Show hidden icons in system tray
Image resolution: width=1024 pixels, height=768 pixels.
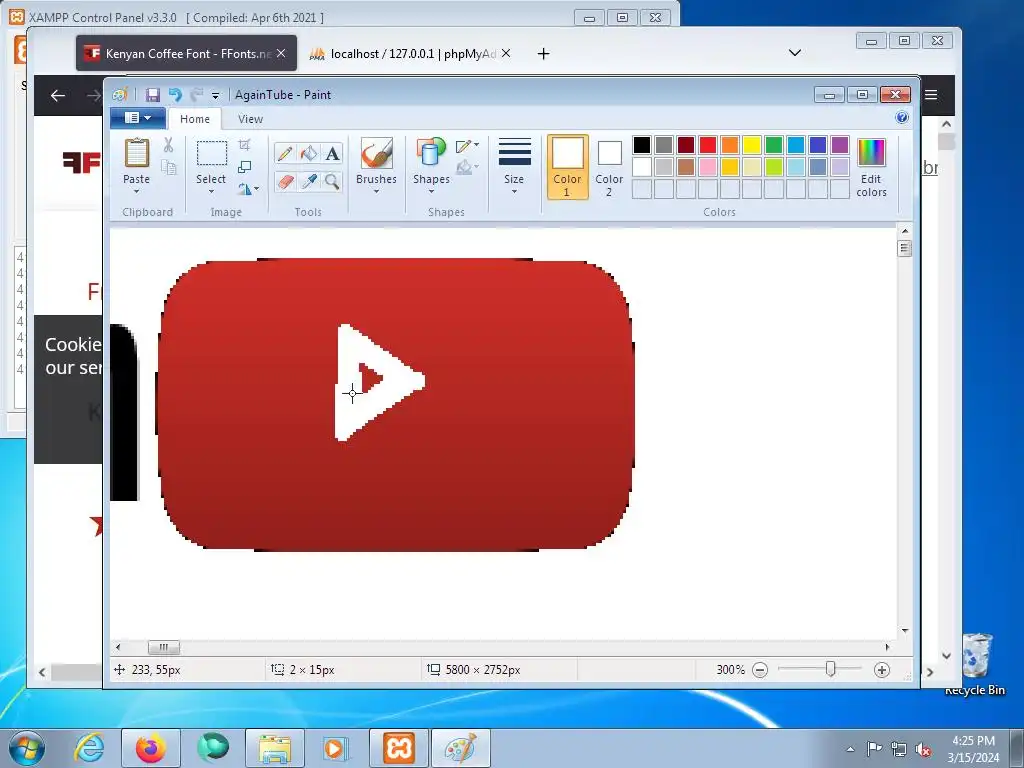(x=850, y=749)
